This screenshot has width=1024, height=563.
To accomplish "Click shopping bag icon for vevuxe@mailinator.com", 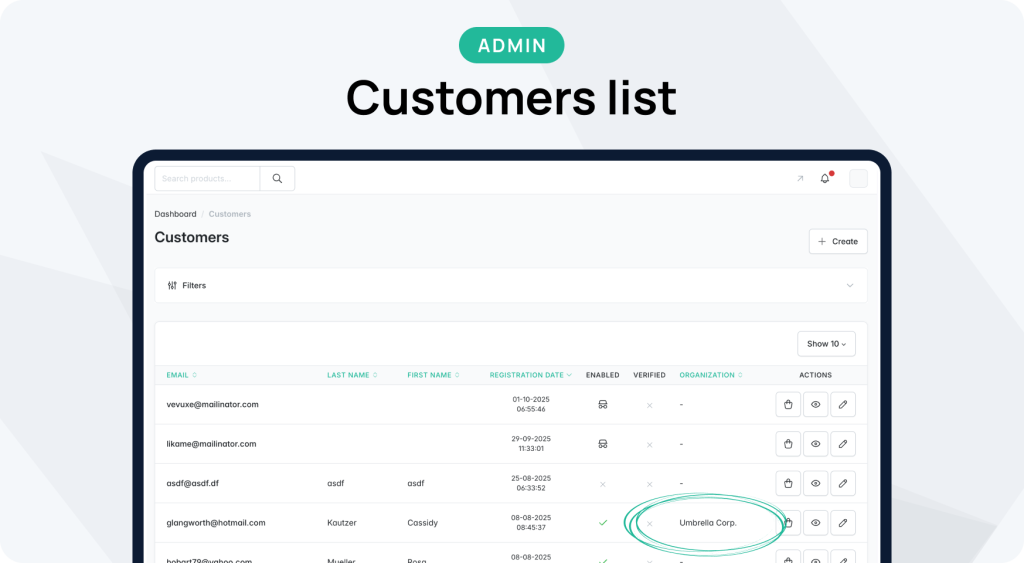I will (788, 405).
